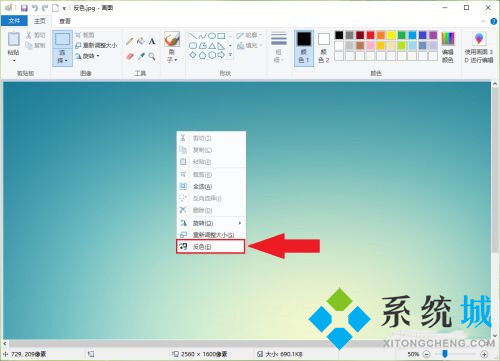The width and height of the screenshot is (500, 361).
Task: Pick the red color swatch
Action: point(370,35)
